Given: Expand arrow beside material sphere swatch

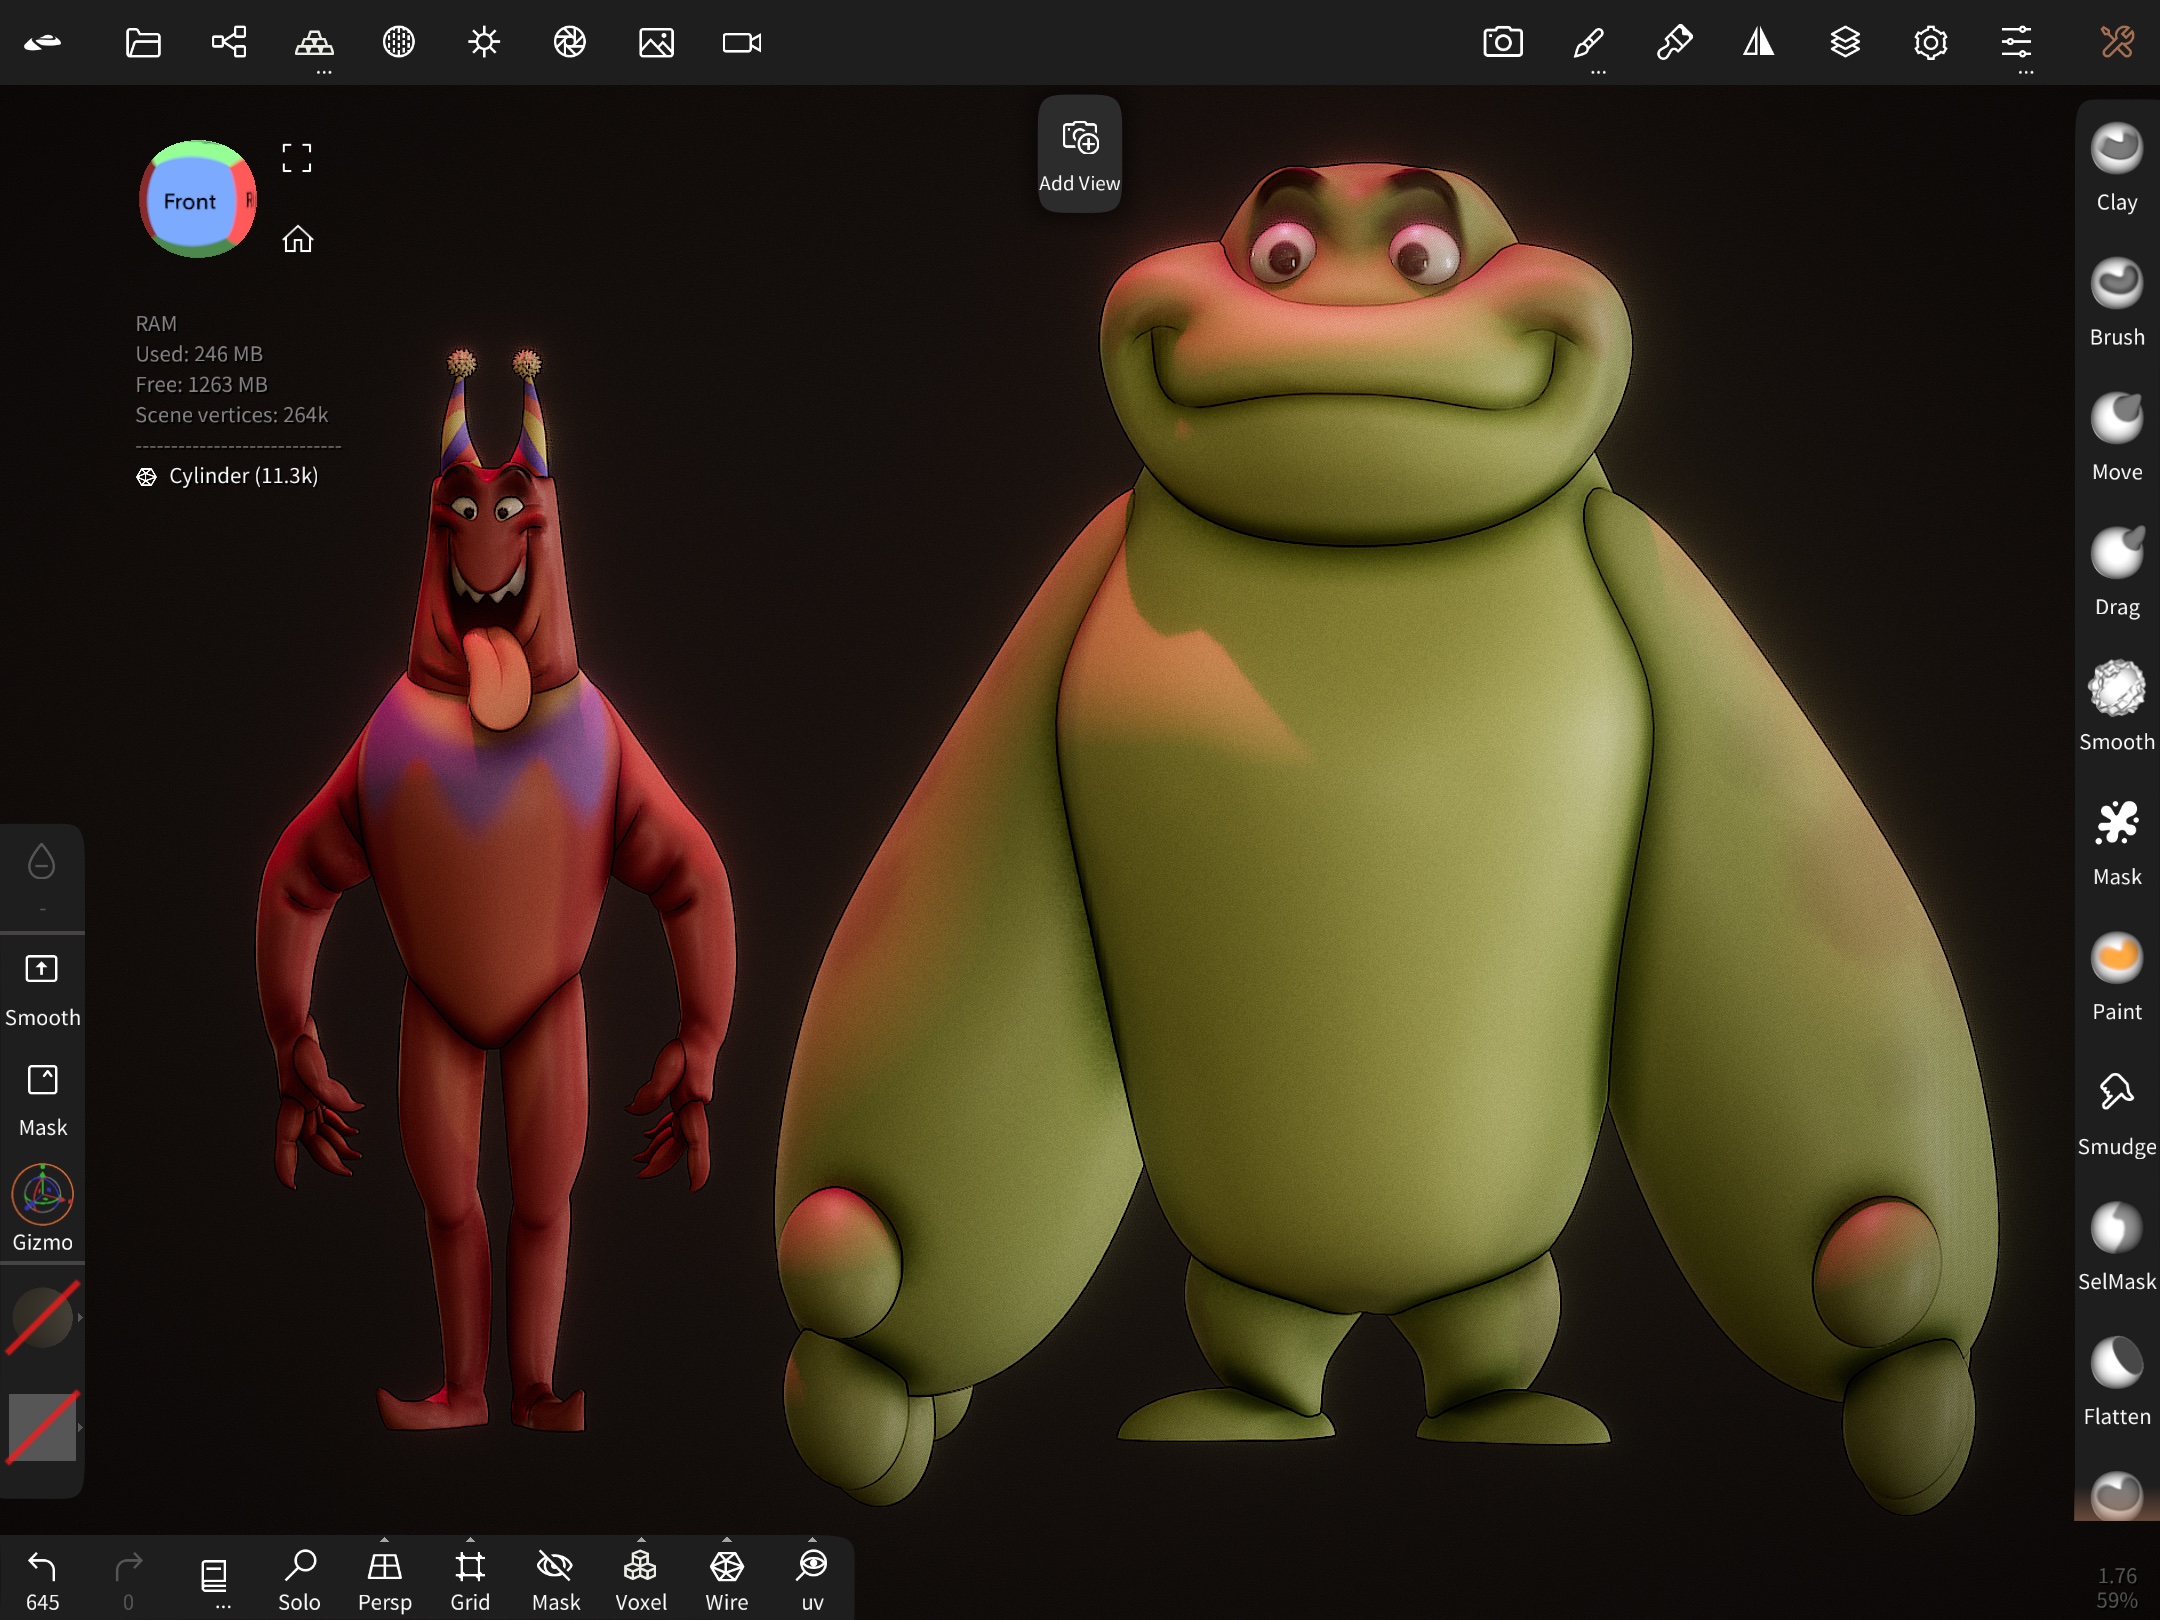Looking at the screenshot, I should 80,1318.
